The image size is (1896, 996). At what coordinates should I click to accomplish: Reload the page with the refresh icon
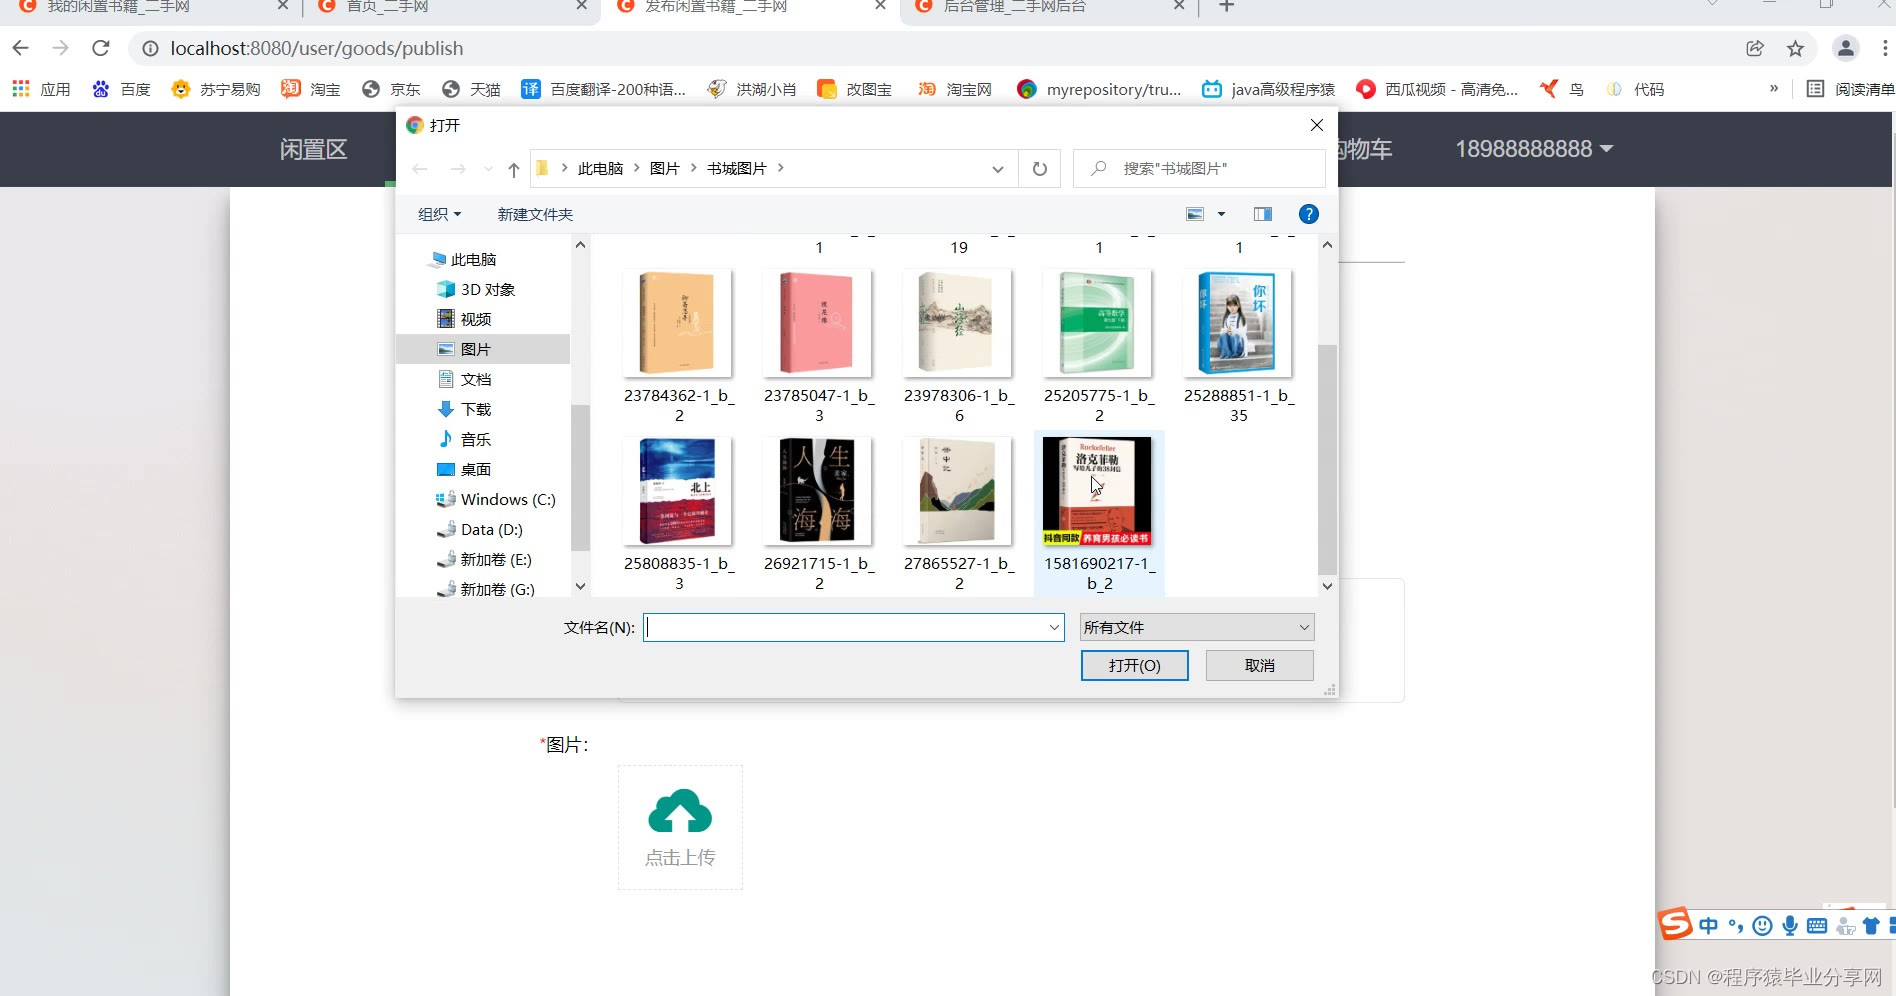tap(100, 48)
